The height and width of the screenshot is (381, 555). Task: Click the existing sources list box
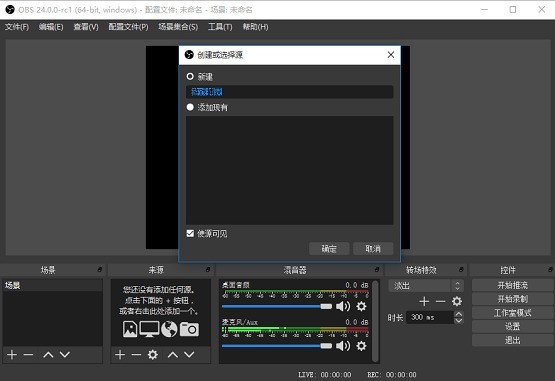pos(290,170)
